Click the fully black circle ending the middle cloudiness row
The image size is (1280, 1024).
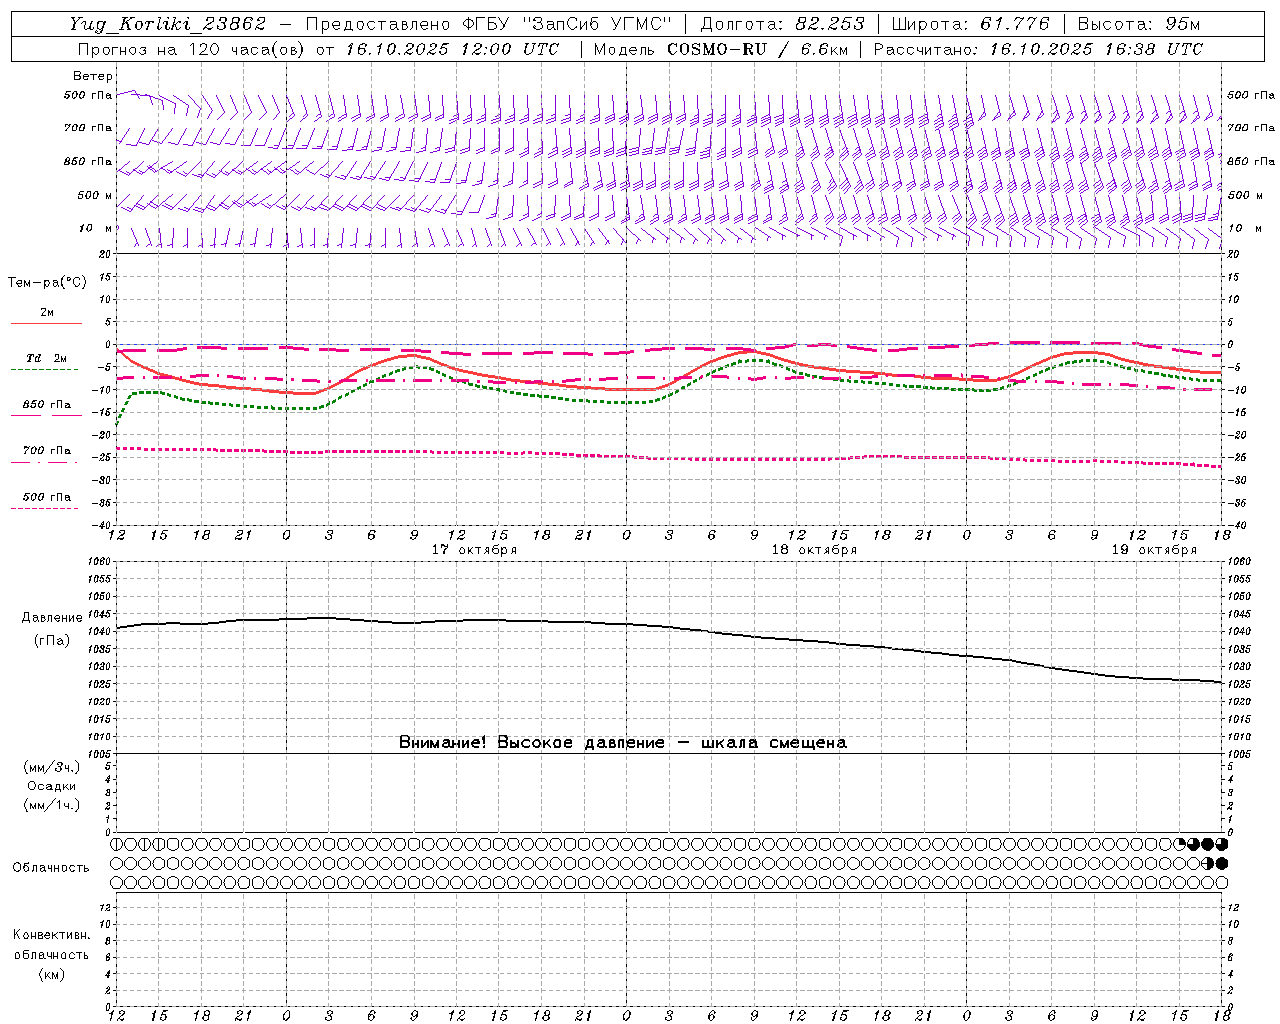[1222, 863]
